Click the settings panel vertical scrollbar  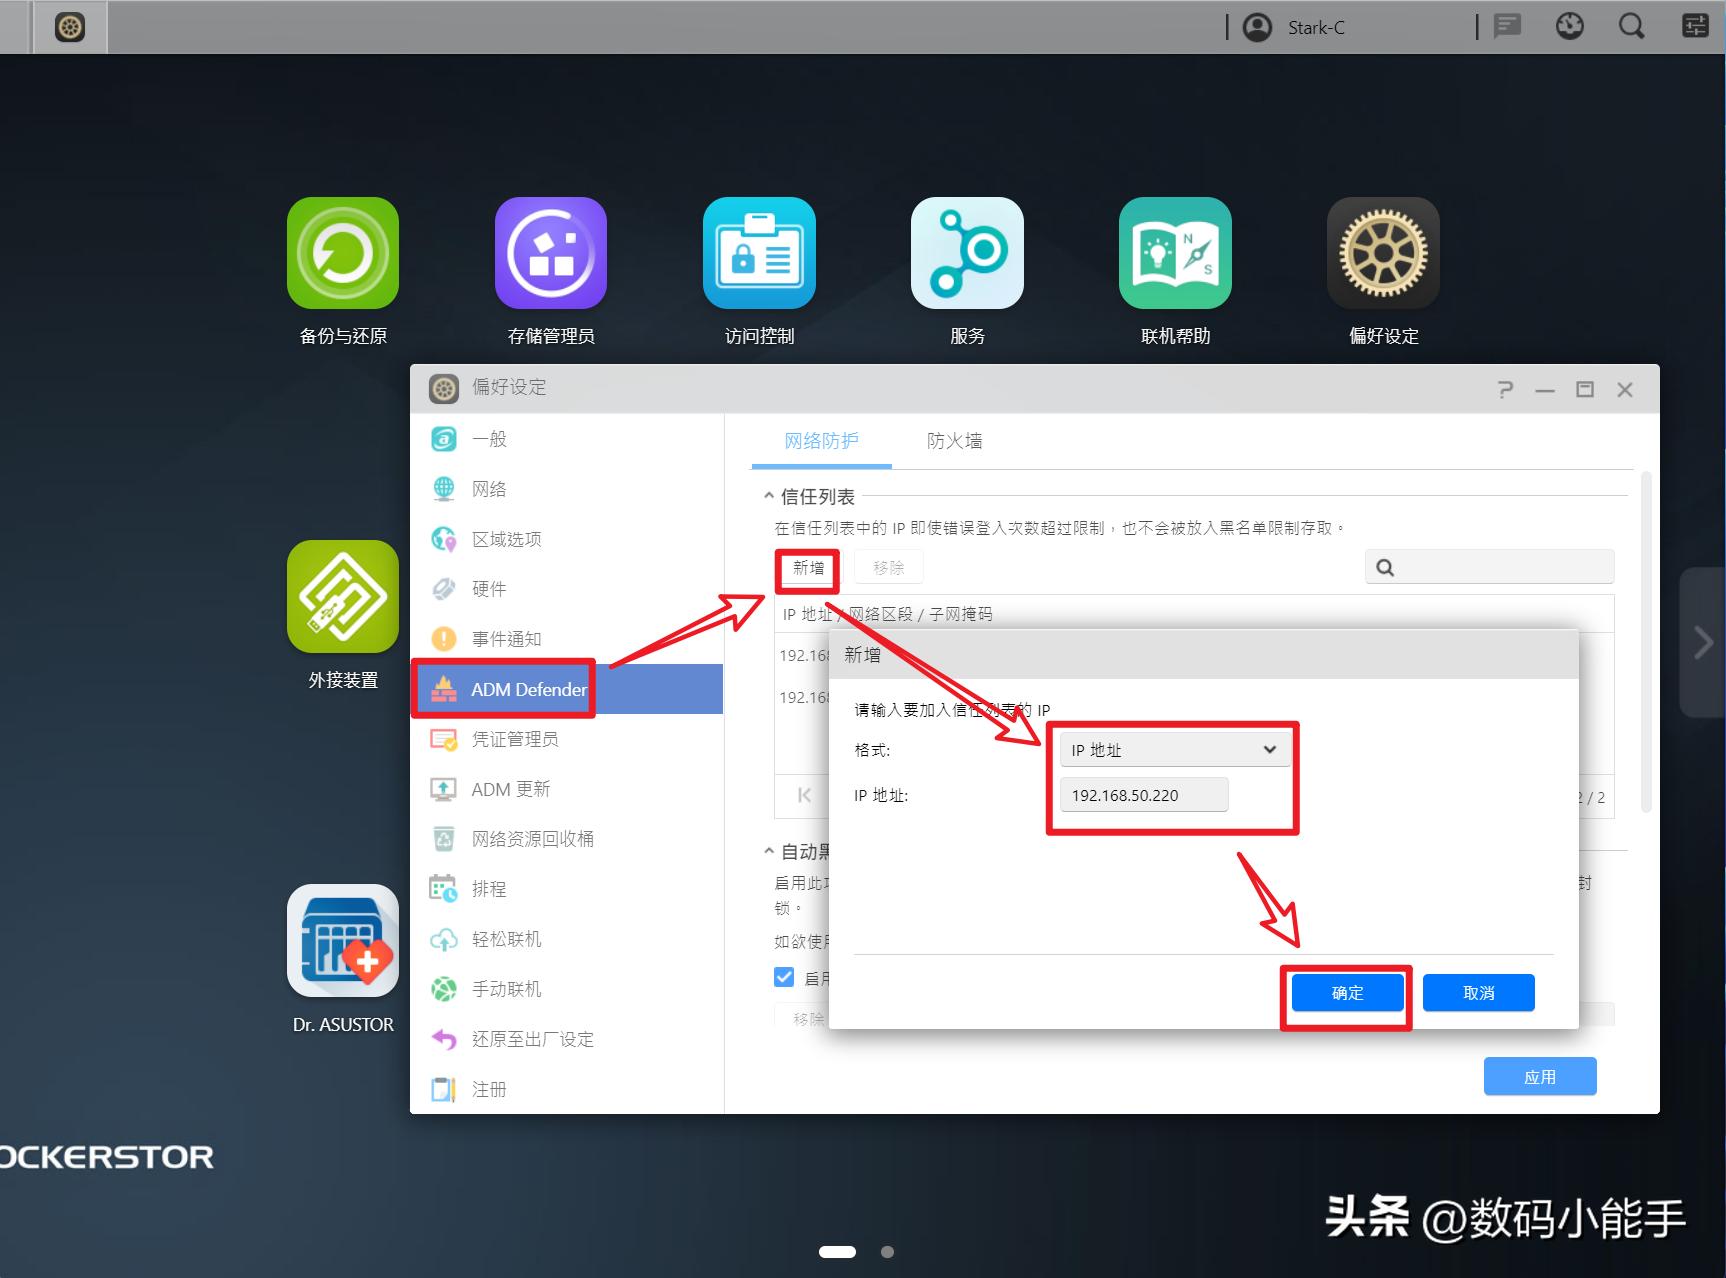click(1645, 642)
